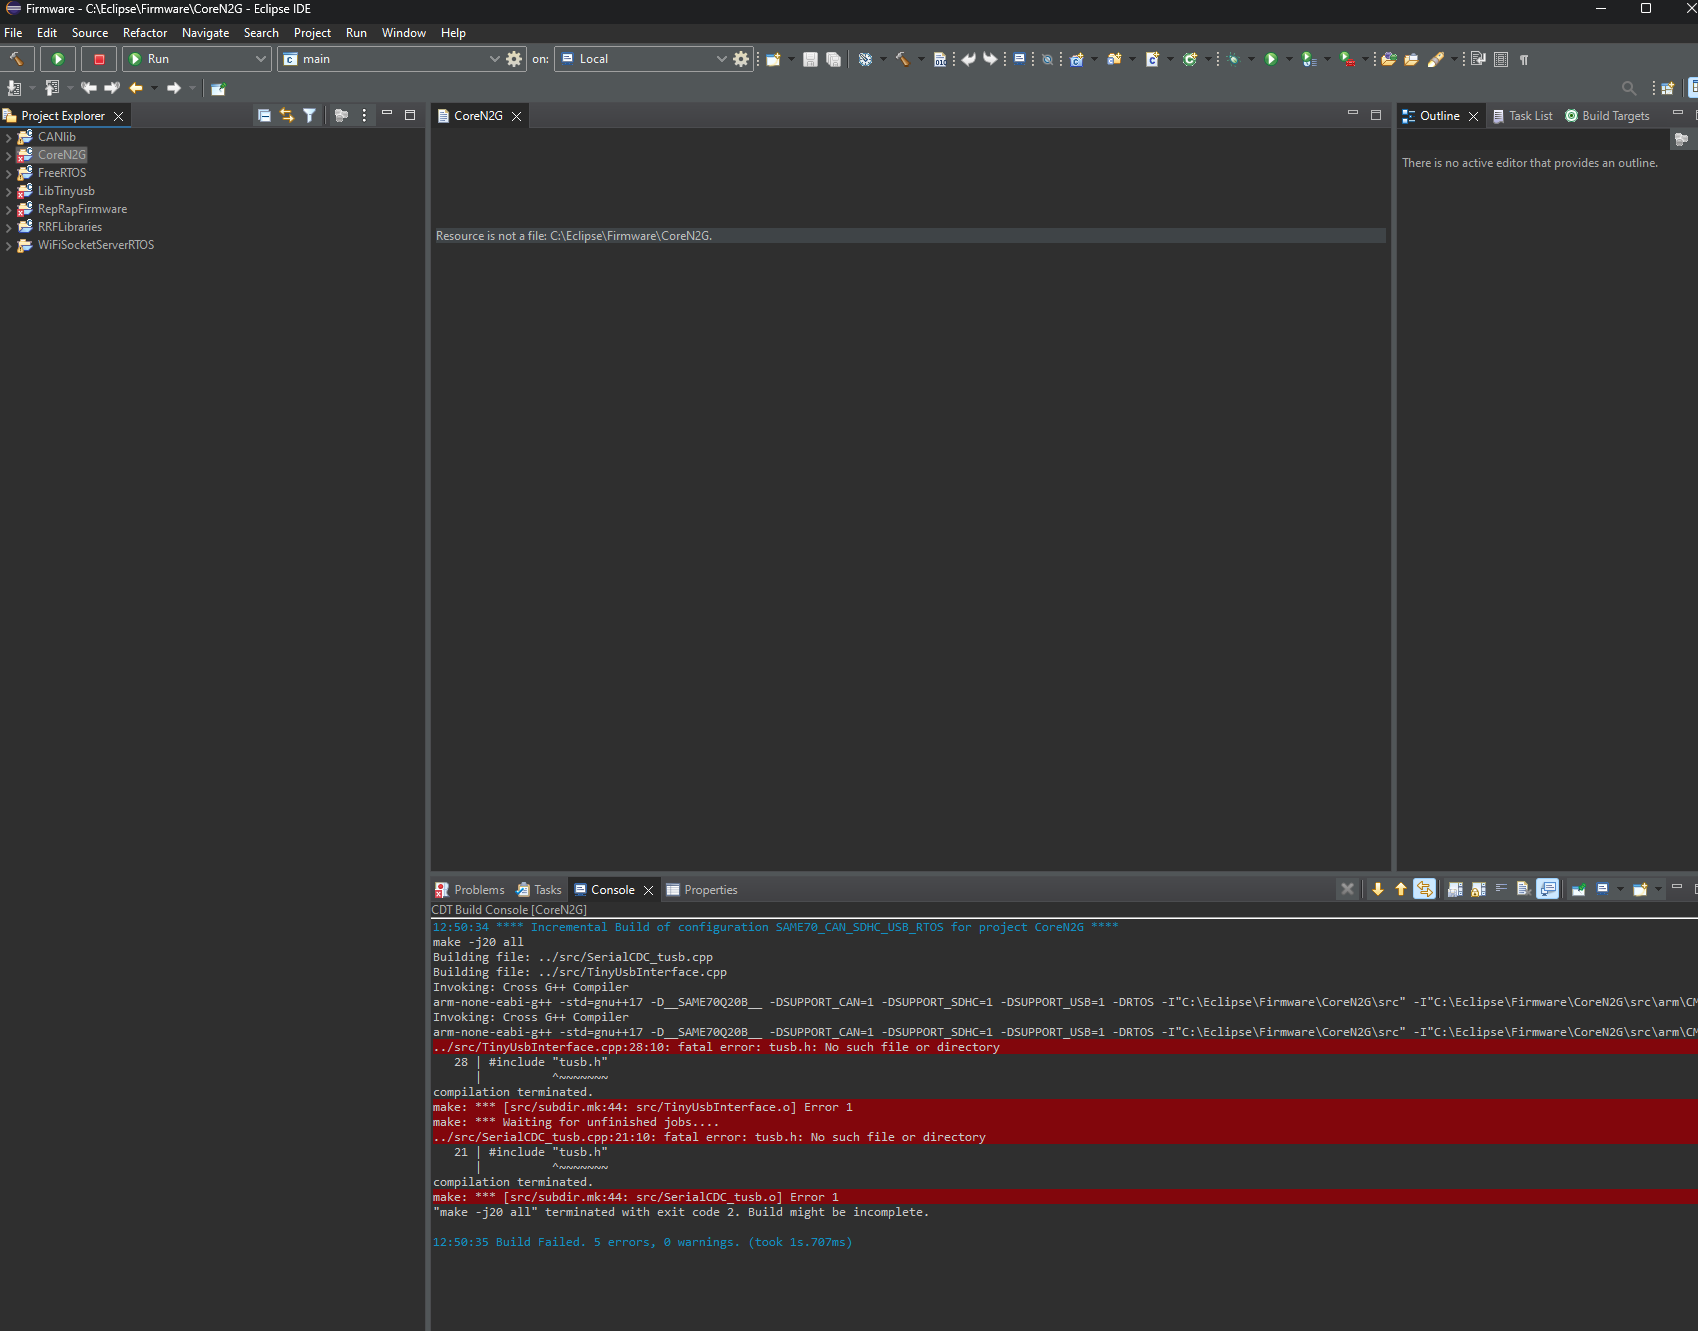Image resolution: width=1698 pixels, height=1331 pixels.
Task: Open the Project menu
Action: pos(312,33)
